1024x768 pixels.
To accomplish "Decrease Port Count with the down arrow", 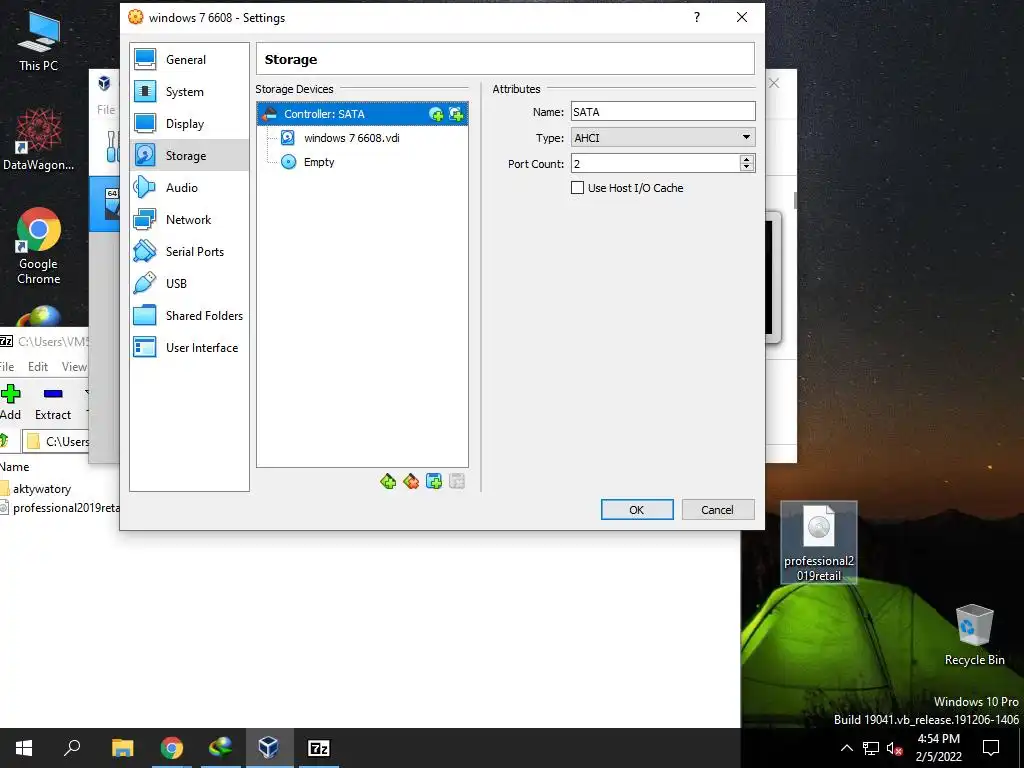I will point(747,168).
